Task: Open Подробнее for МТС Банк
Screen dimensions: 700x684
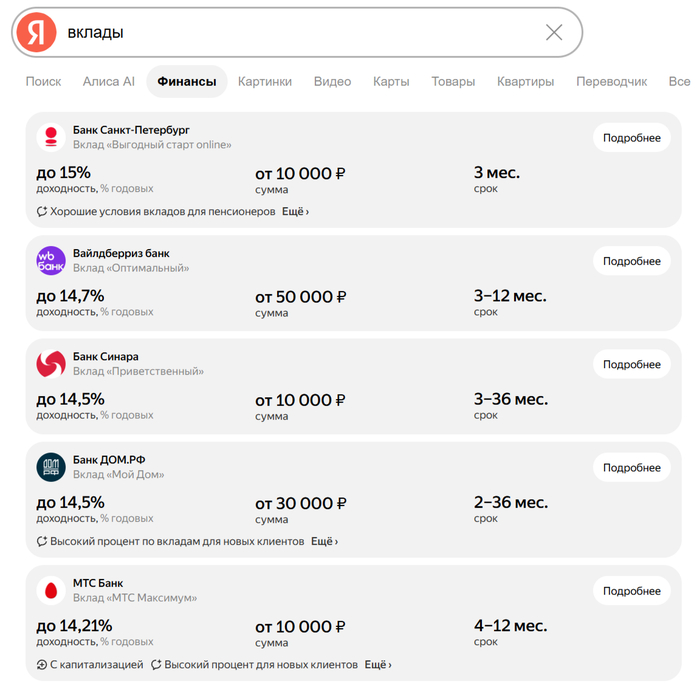Action: (x=631, y=591)
